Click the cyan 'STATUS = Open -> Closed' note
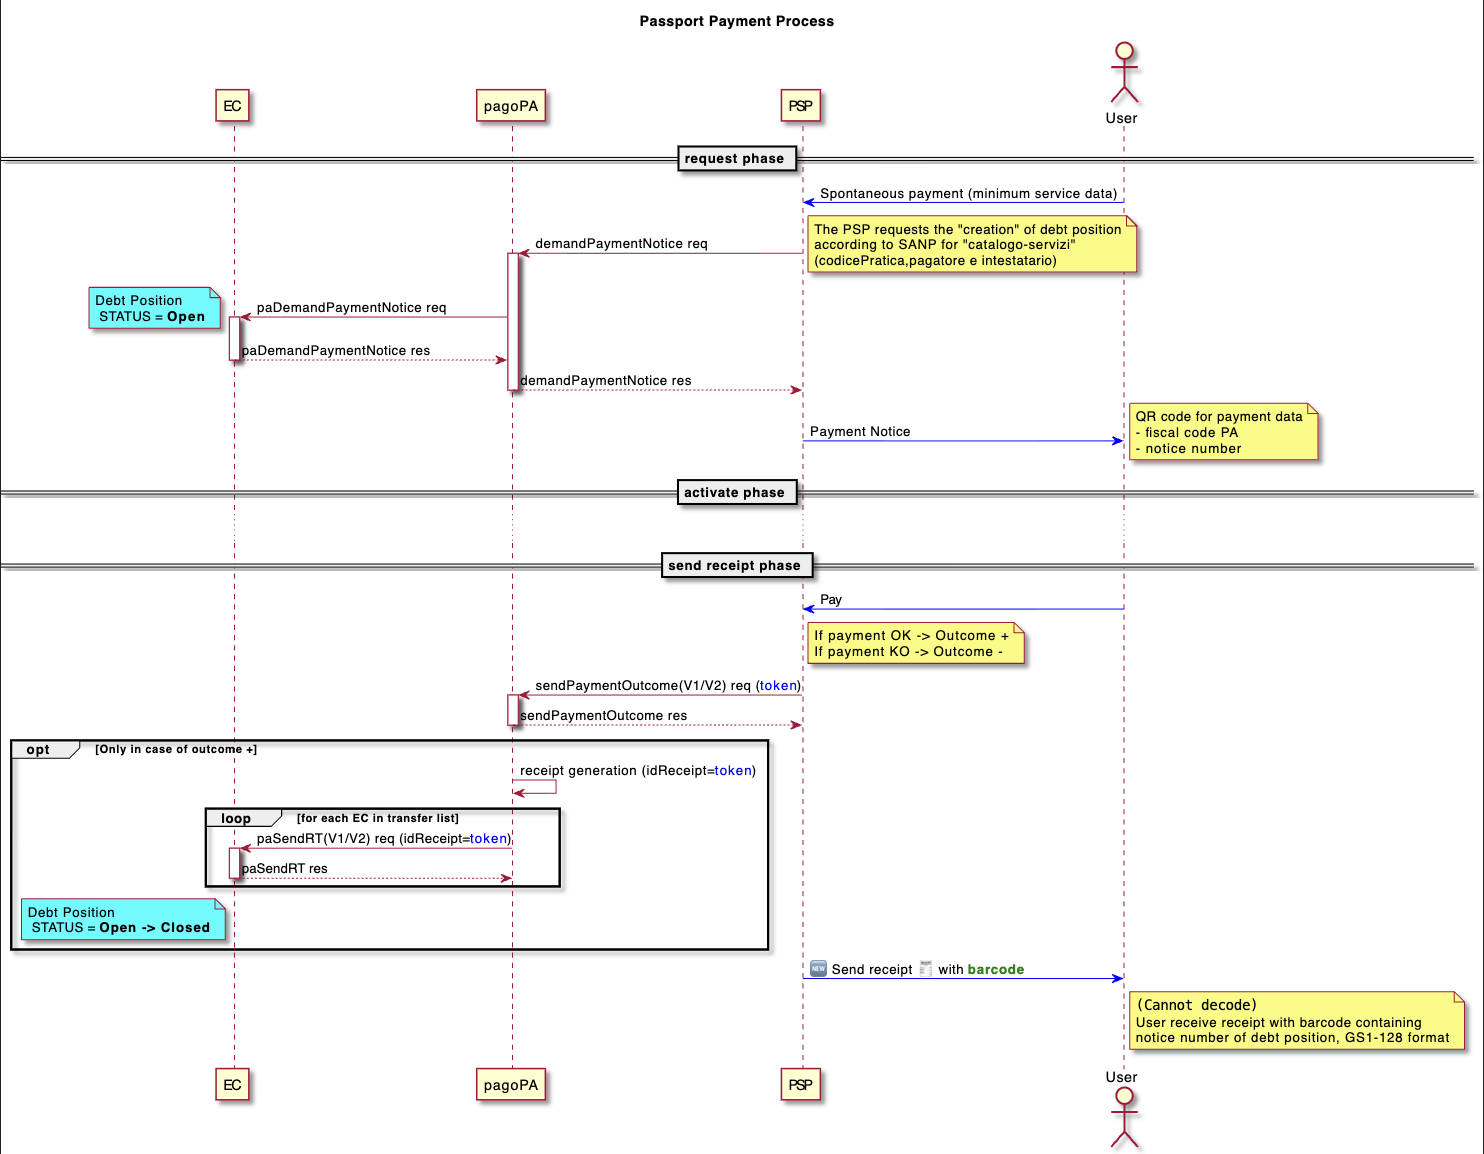 [122, 920]
